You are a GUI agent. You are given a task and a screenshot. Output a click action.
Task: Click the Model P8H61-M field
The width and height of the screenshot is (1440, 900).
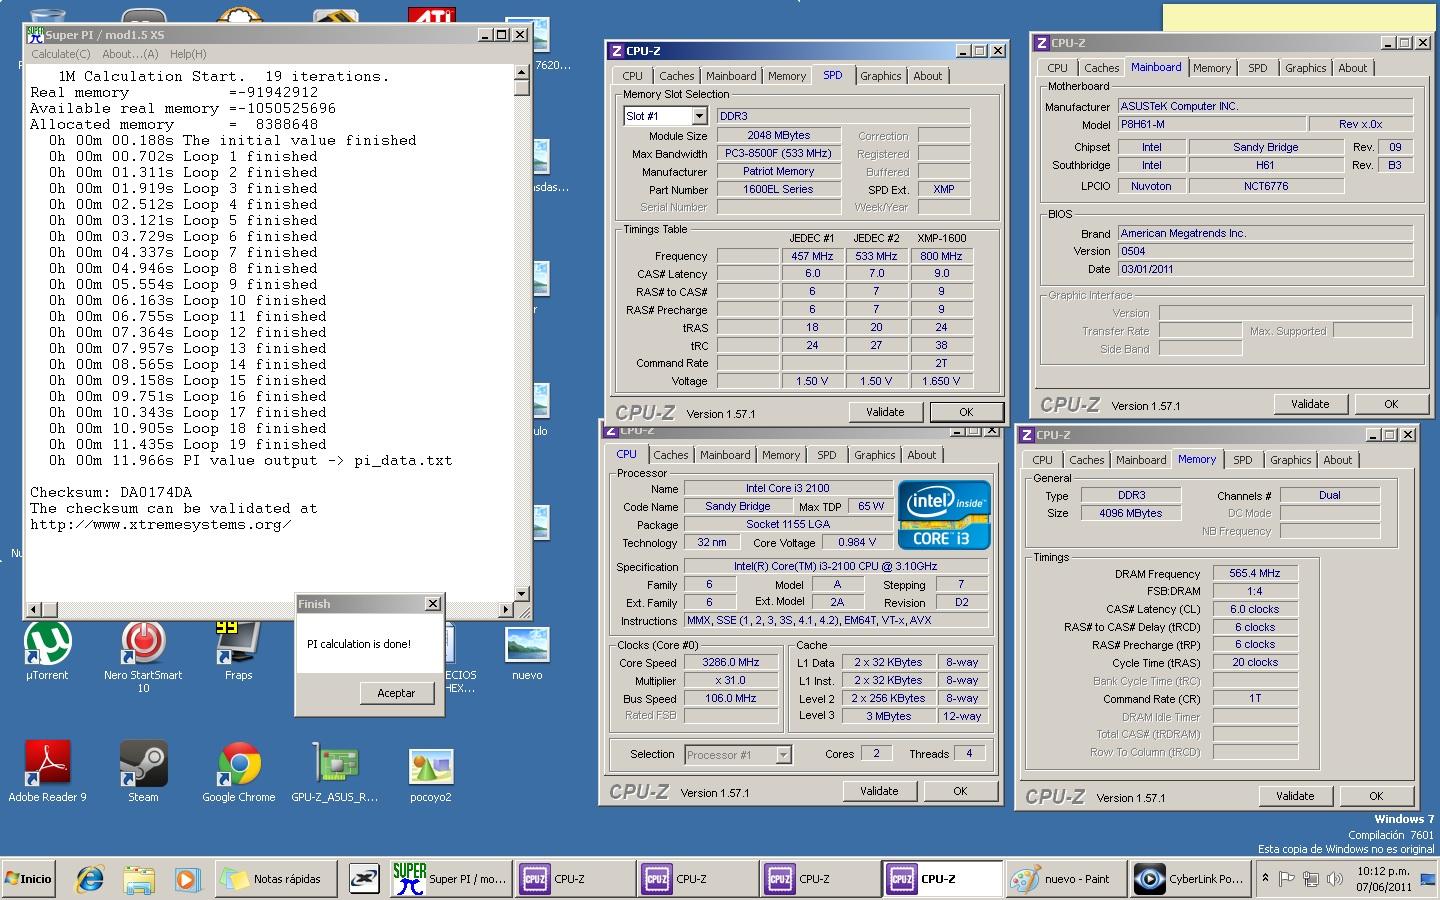(x=1211, y=124)
